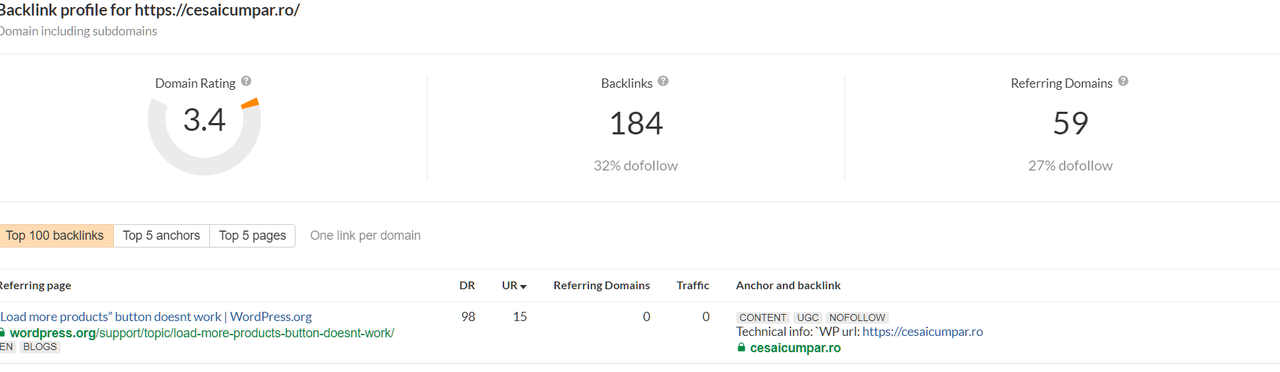
Task: Open the https://cesaicumpar.ro anchor link
Action: 923,332
